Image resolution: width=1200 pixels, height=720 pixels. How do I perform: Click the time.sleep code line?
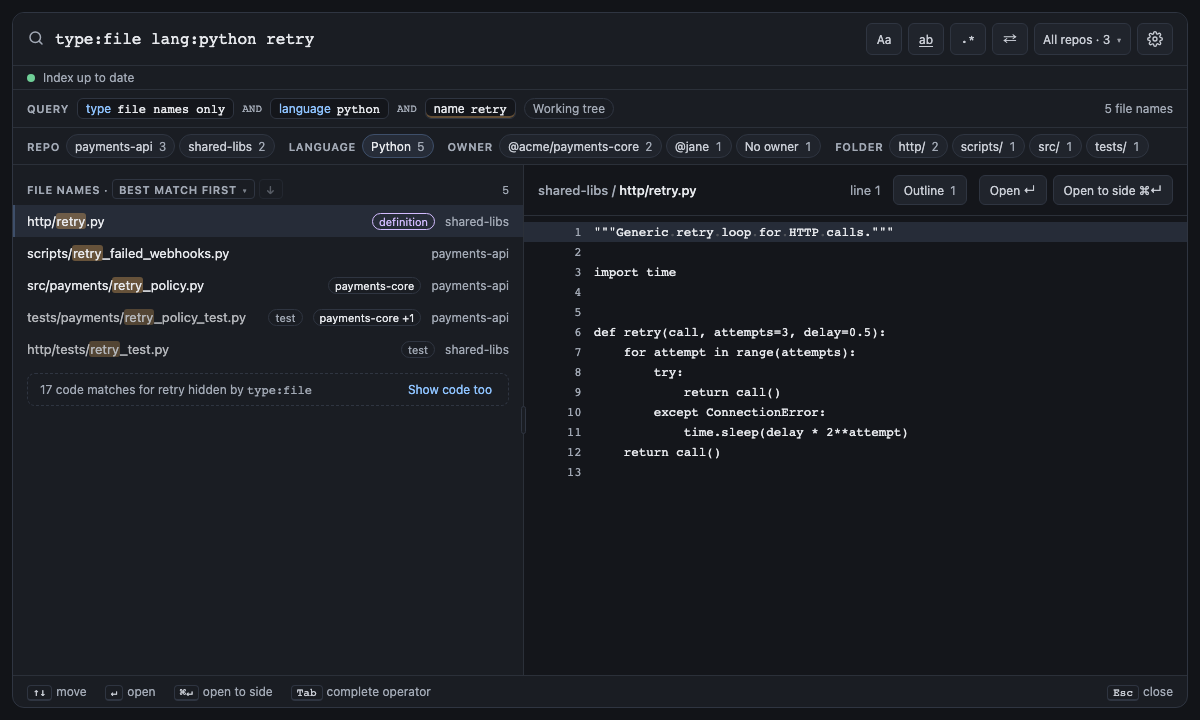(x=796, y=432)
